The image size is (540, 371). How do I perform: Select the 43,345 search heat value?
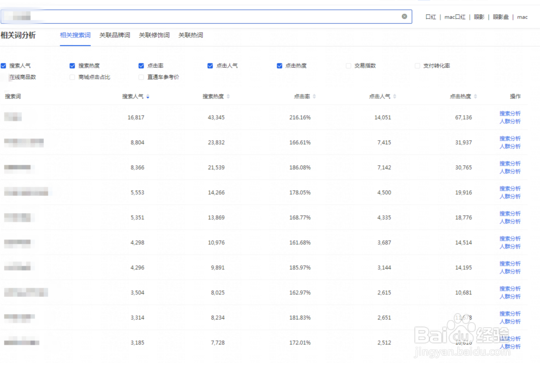click(x=216, y=117)
